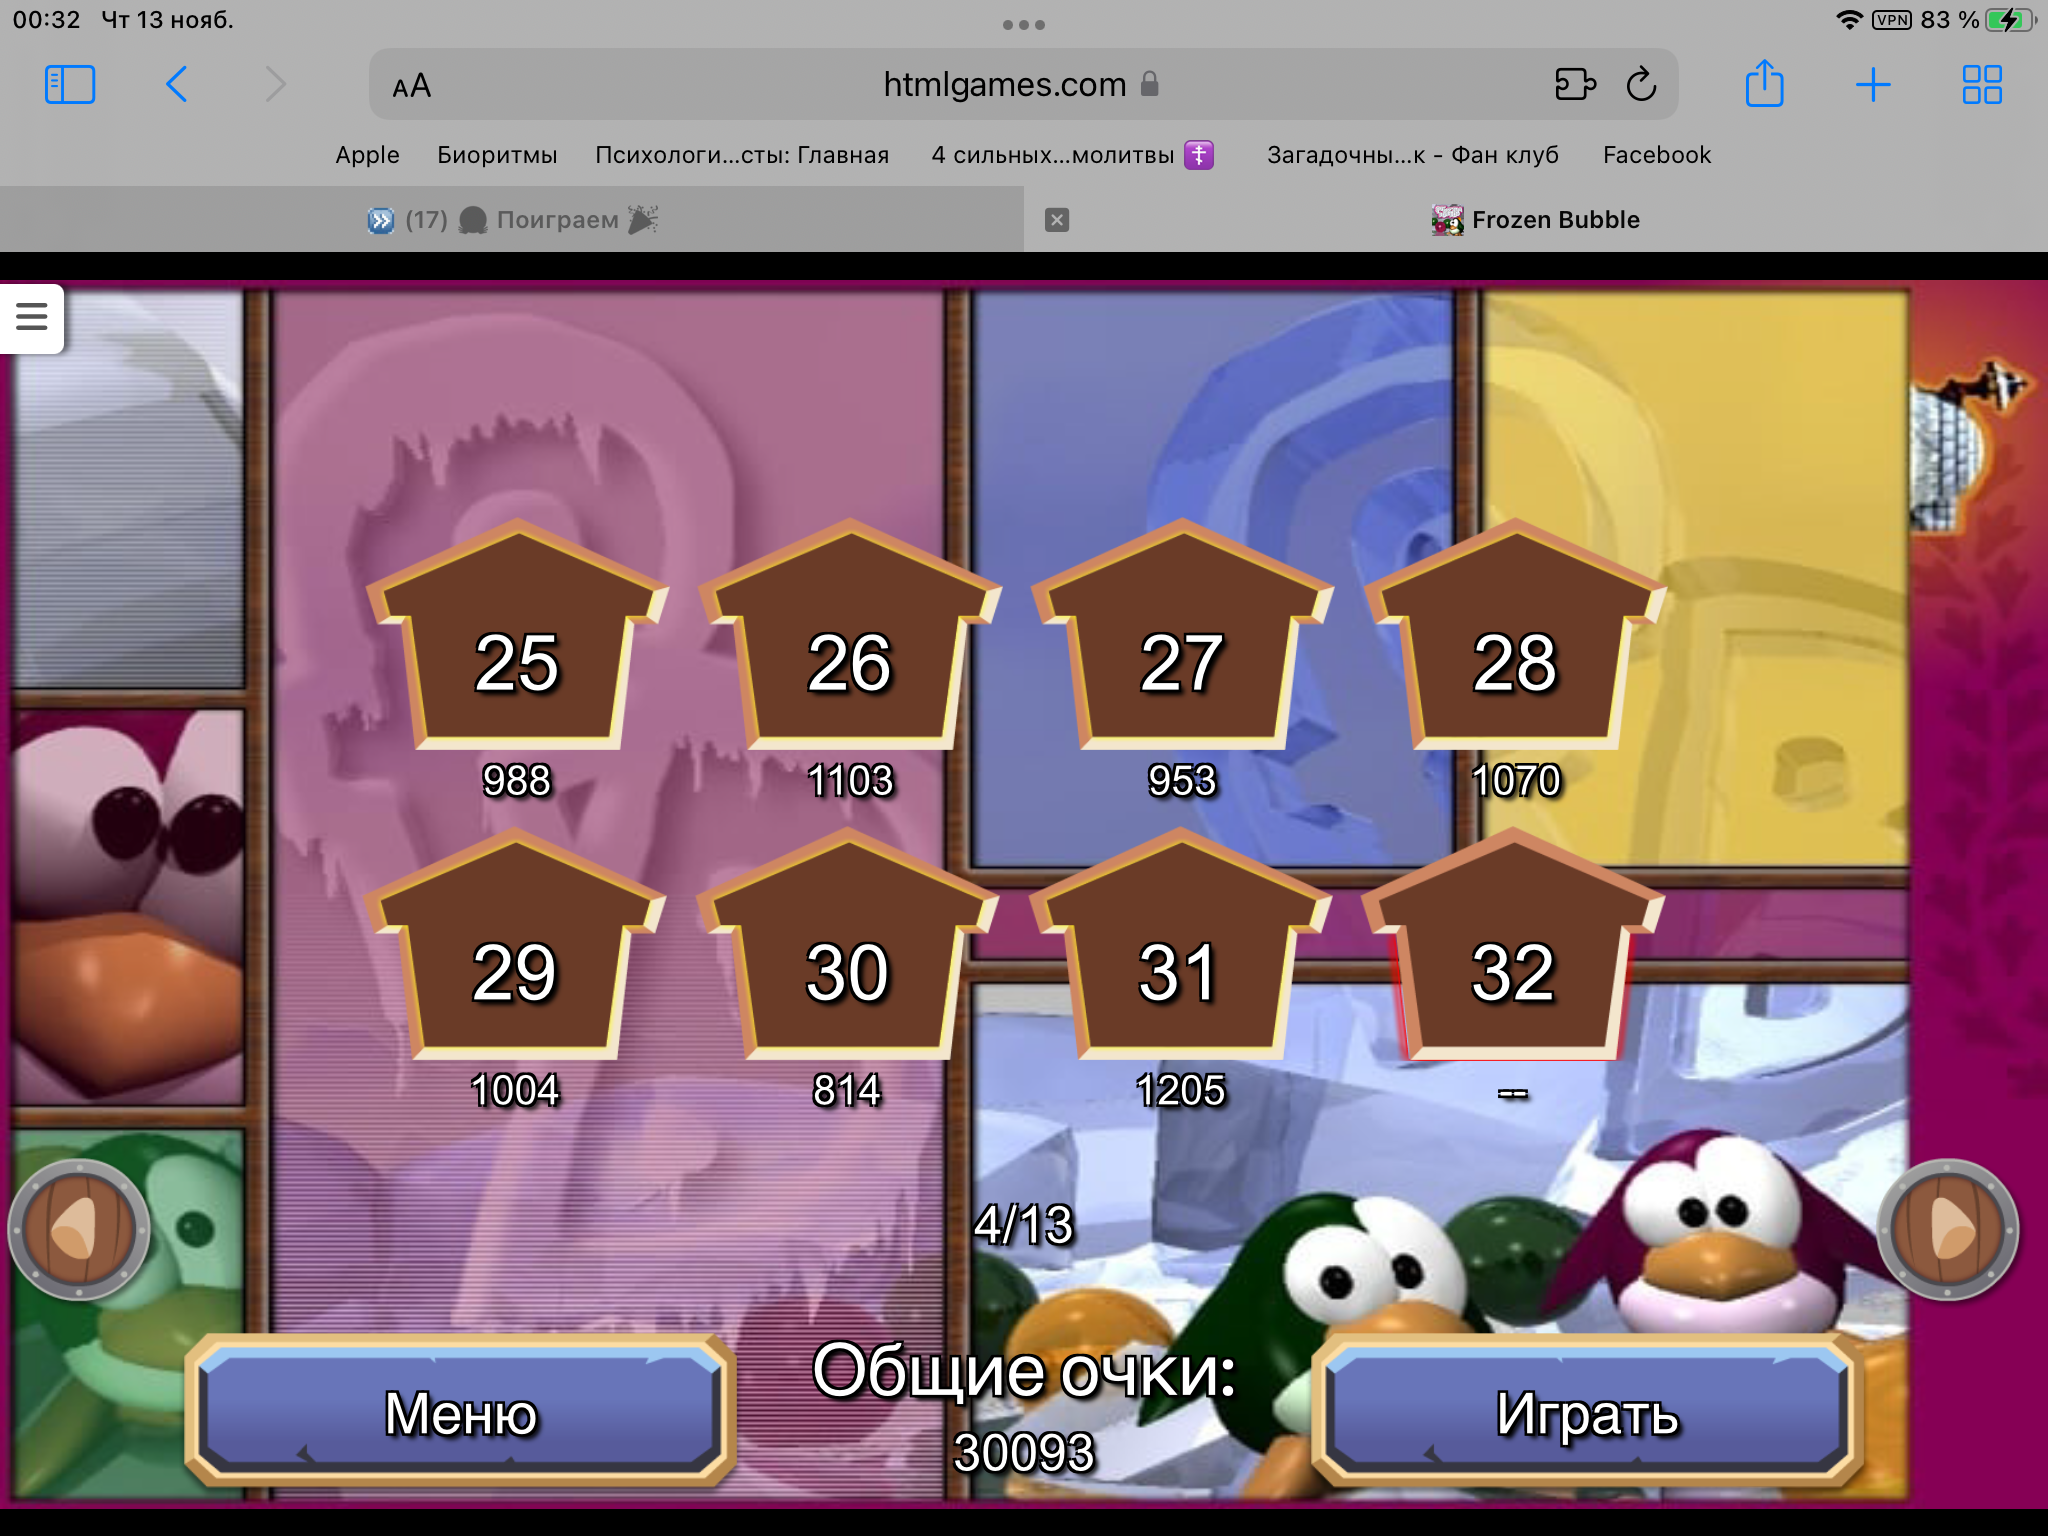Screen dimensions: 2048x1536
Task: Reload the htmlgames.com page
Action: 1641,85
